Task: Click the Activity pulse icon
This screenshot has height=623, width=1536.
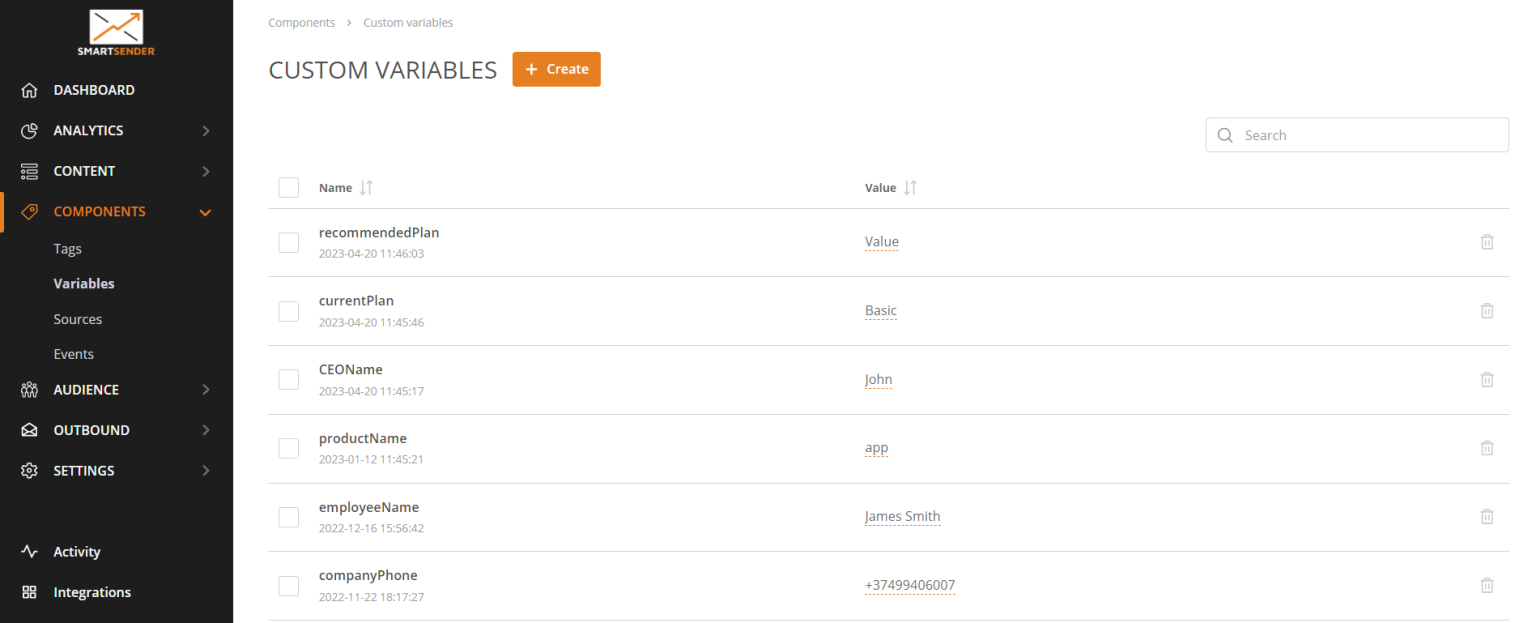Action: (29, 552)
